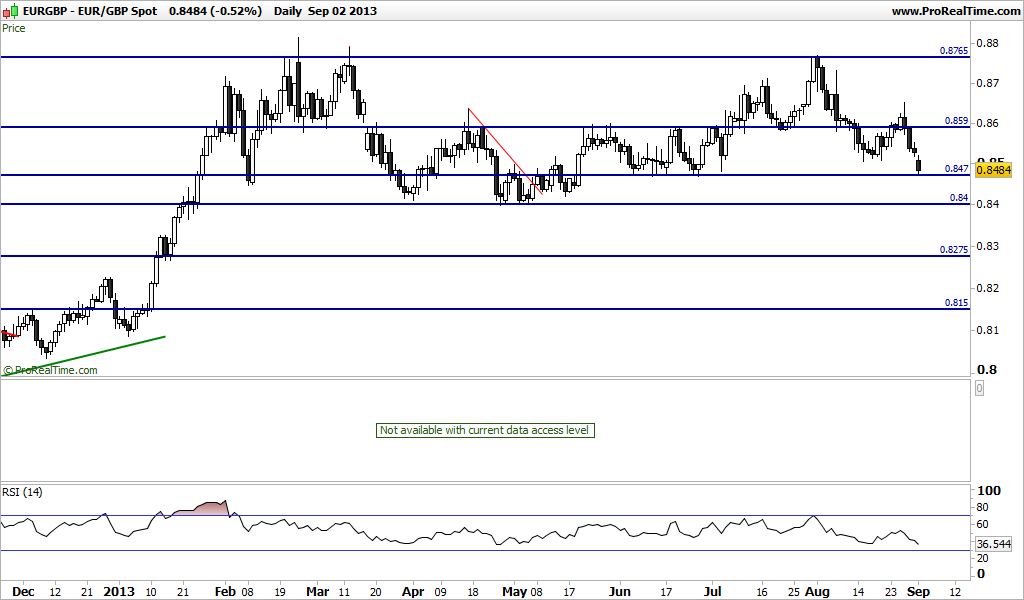Click the 0 value box in middle panel
Screen dimensions: 1024x600
tap(979, 388)
